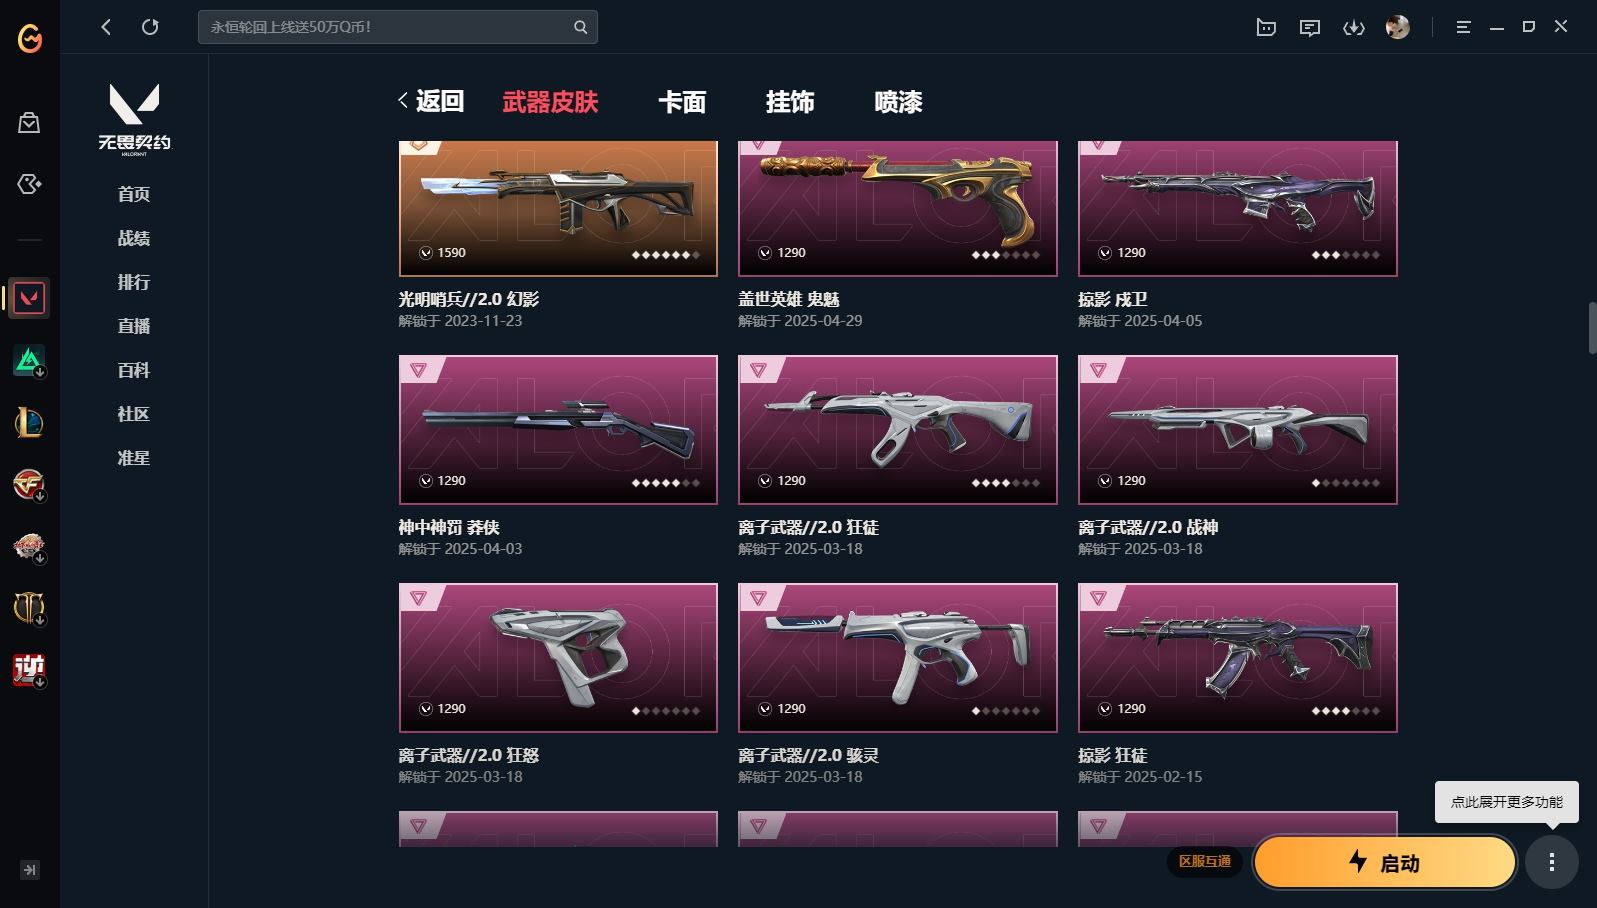
Task: Click the 启动 launch button
Action: coord(1385,862)
